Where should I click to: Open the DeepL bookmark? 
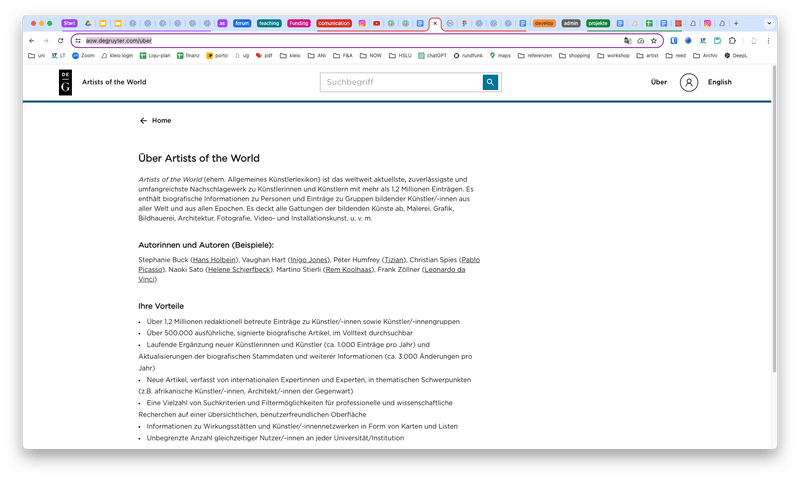coord(736,55)
